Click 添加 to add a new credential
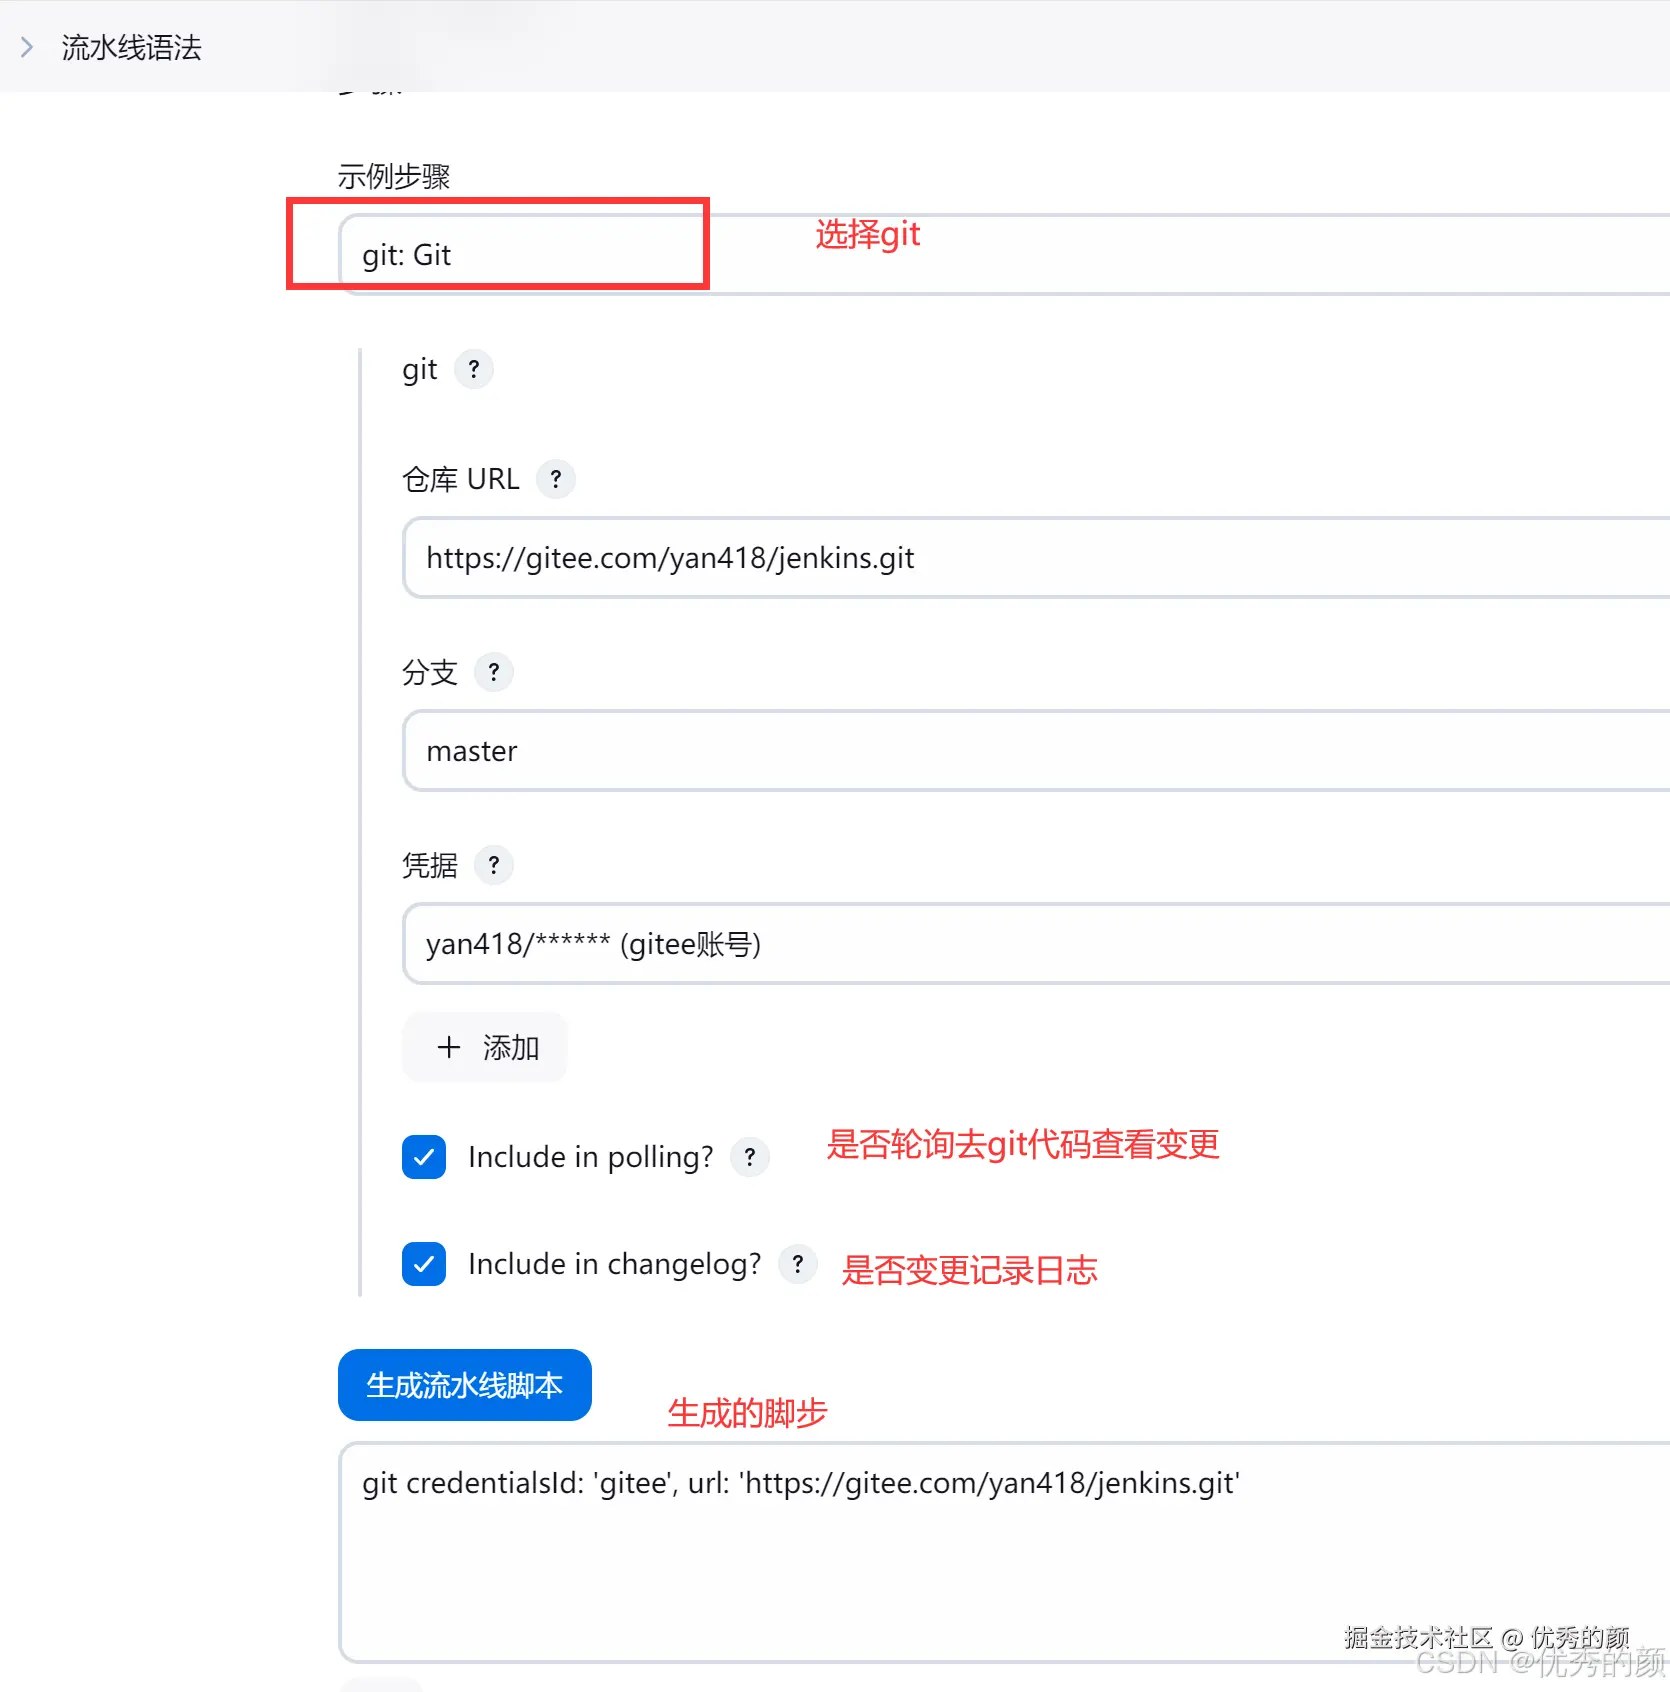The image size is (1670, 1692). point(484,1047)
